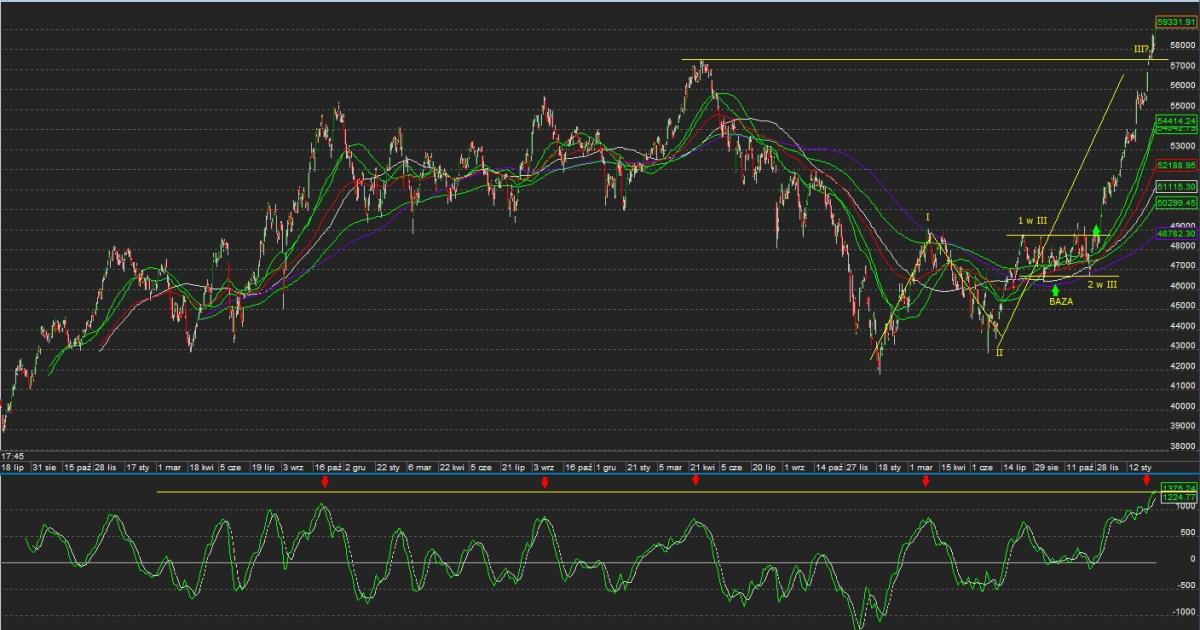The height and width of the screenshot is (630, 1200).
Task: Click the green 50299.45 price label
Action: click(1176, 203)
